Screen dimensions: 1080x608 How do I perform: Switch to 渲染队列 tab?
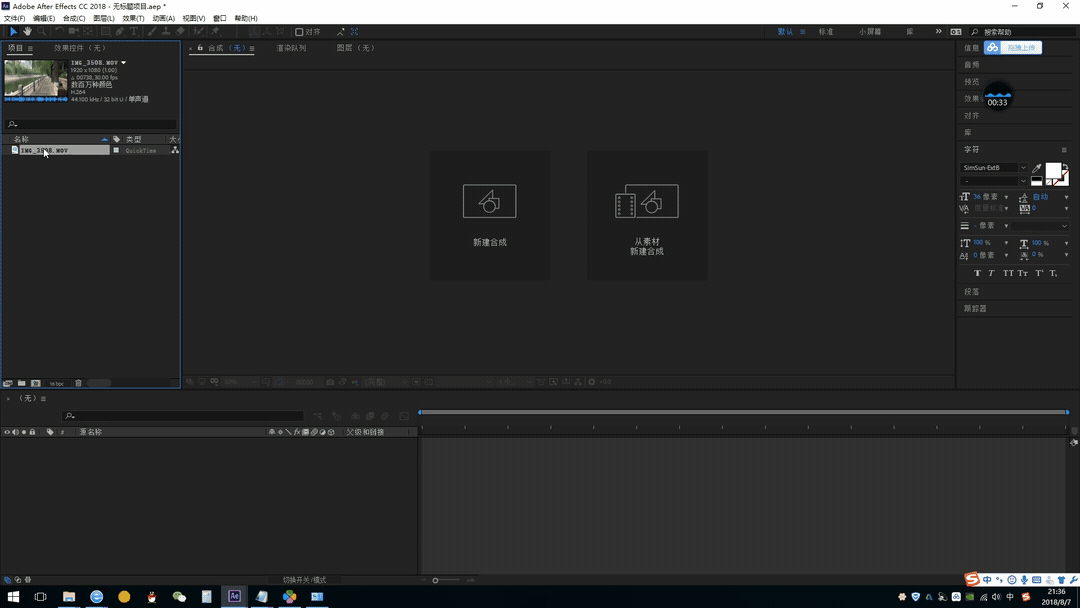click(291, 48)
